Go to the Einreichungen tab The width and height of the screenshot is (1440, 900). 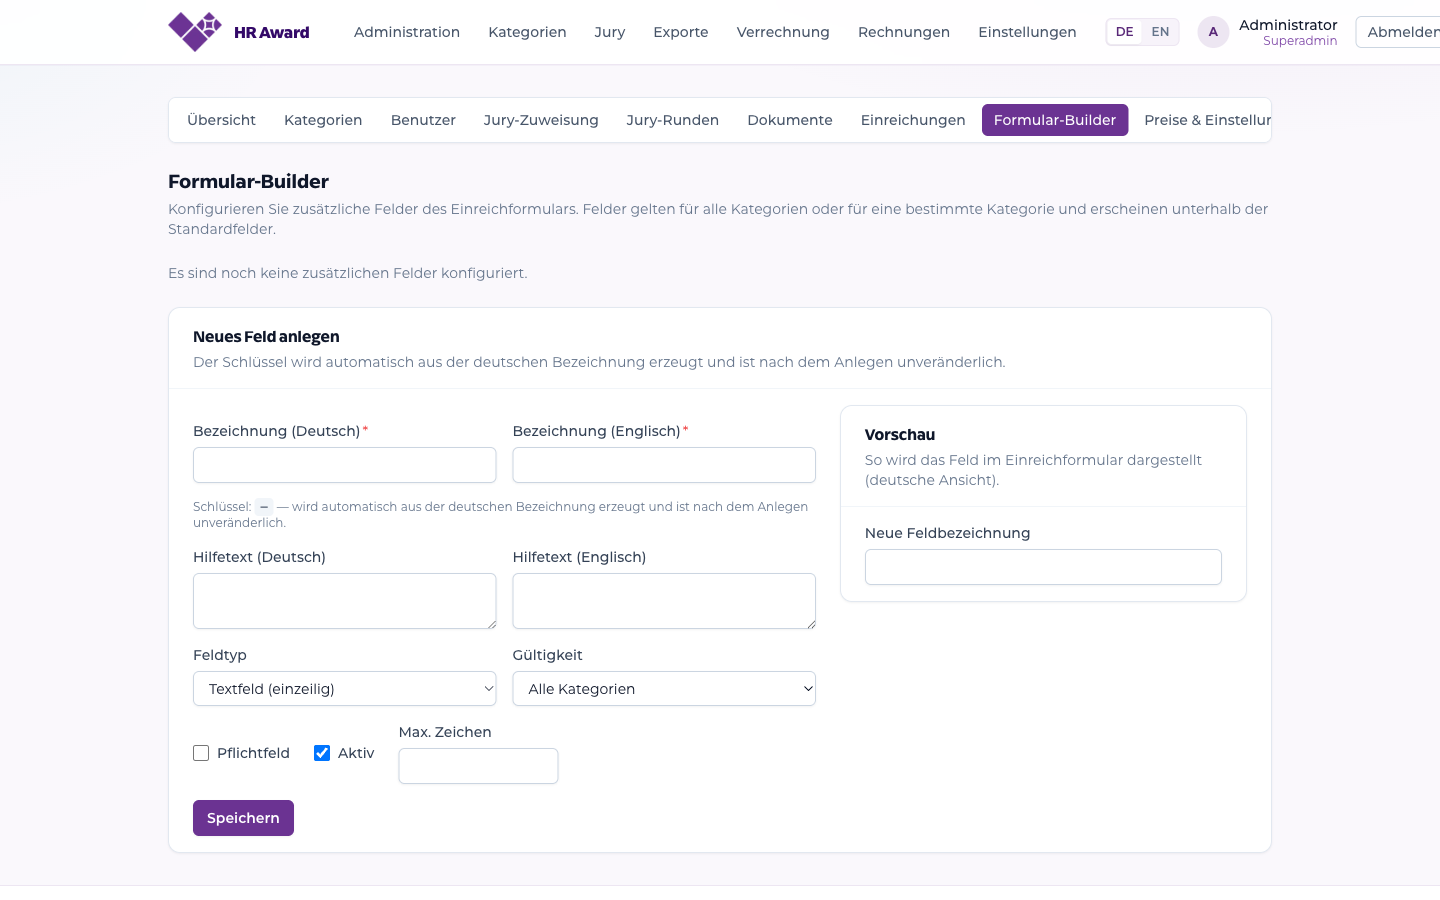coord(913,120)
